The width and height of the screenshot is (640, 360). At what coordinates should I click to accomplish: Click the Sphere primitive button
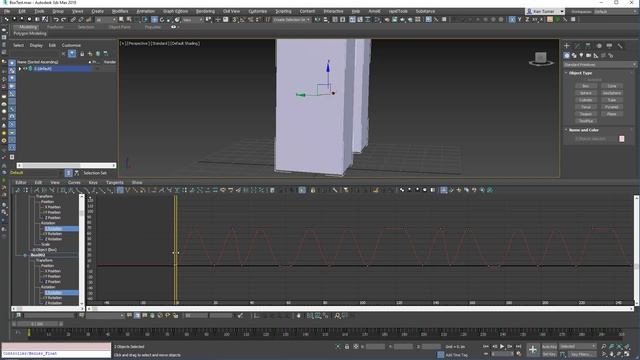point(586,93)
